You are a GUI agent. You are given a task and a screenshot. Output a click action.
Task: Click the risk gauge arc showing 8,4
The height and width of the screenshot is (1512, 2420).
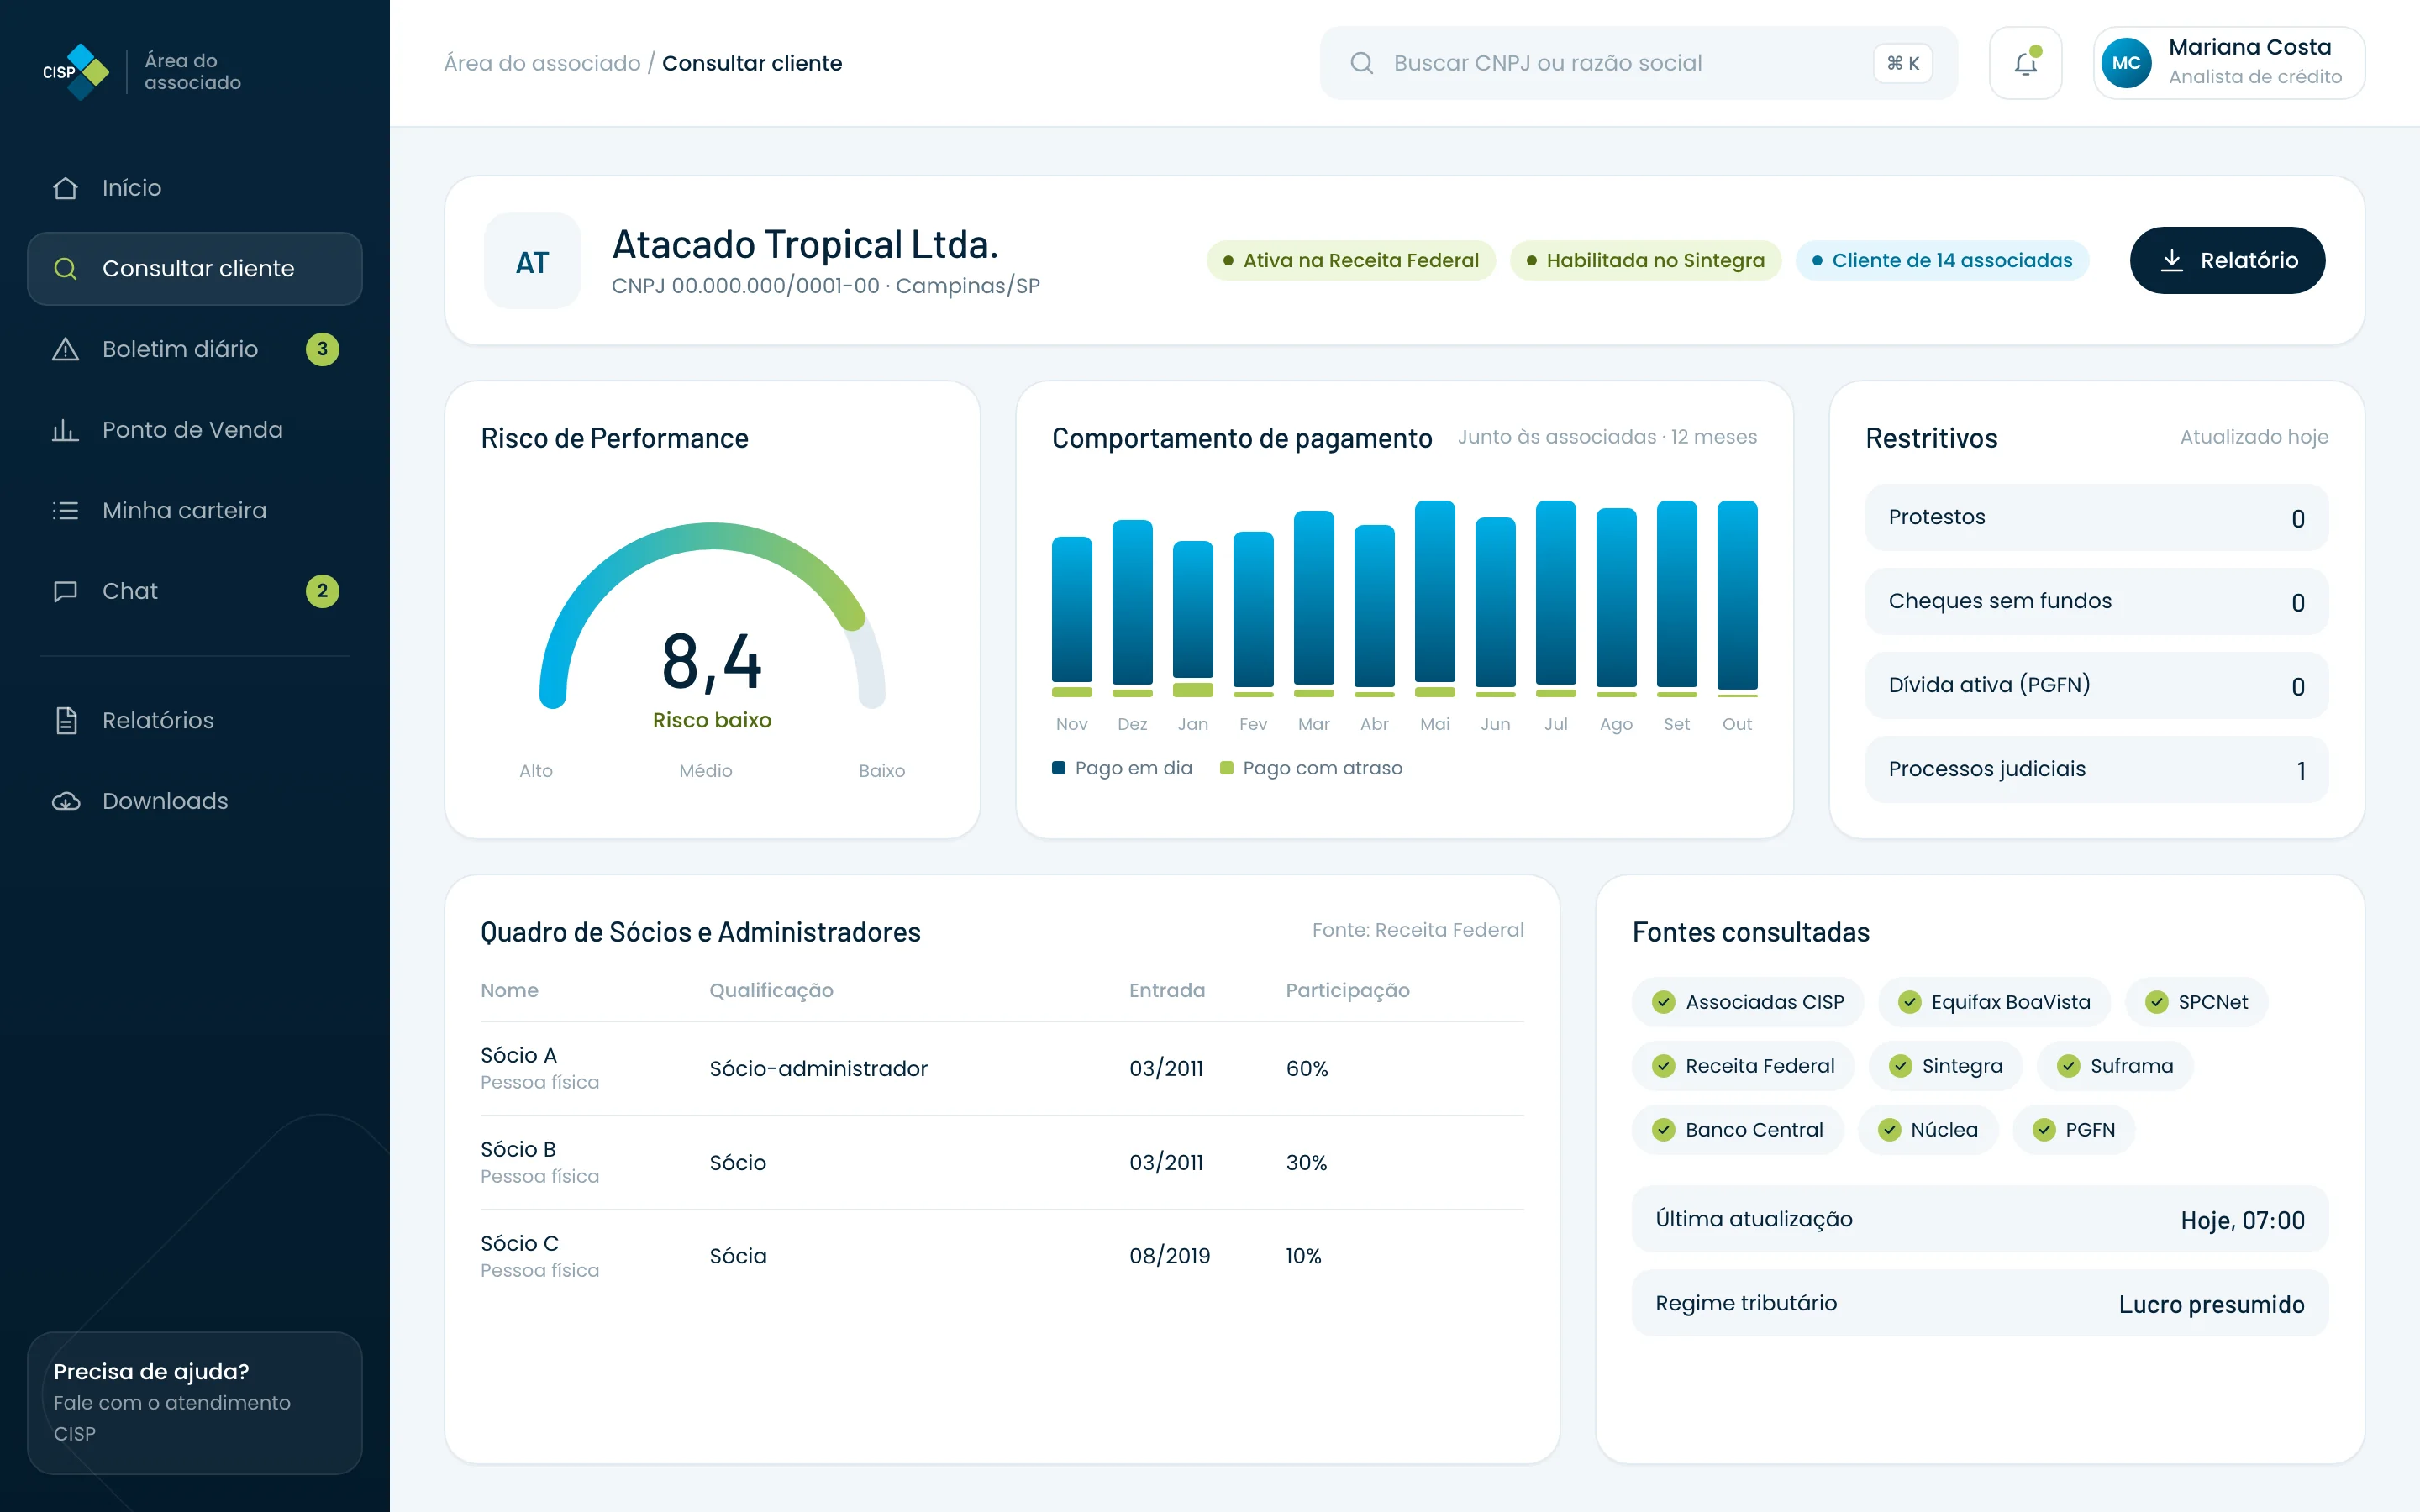712,615
